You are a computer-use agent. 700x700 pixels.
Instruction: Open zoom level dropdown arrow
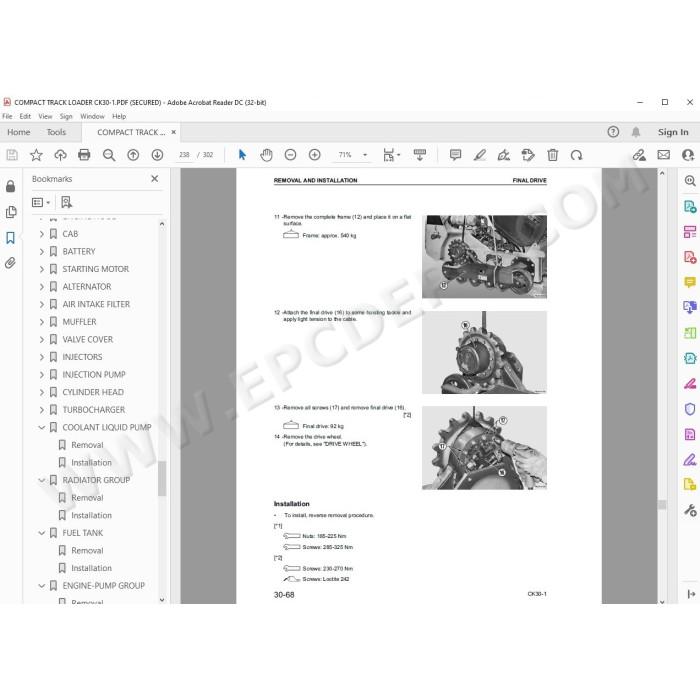point(365,155)
